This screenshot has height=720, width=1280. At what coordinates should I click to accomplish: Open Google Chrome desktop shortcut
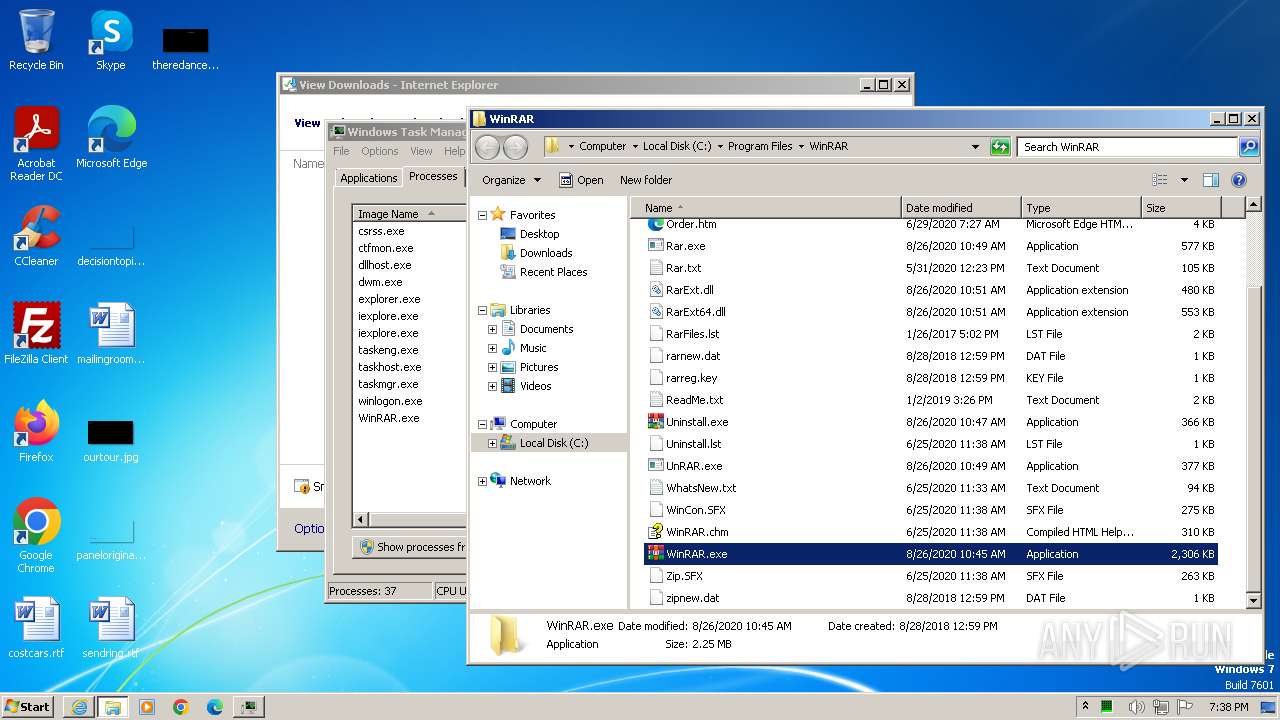coord(36,536)
